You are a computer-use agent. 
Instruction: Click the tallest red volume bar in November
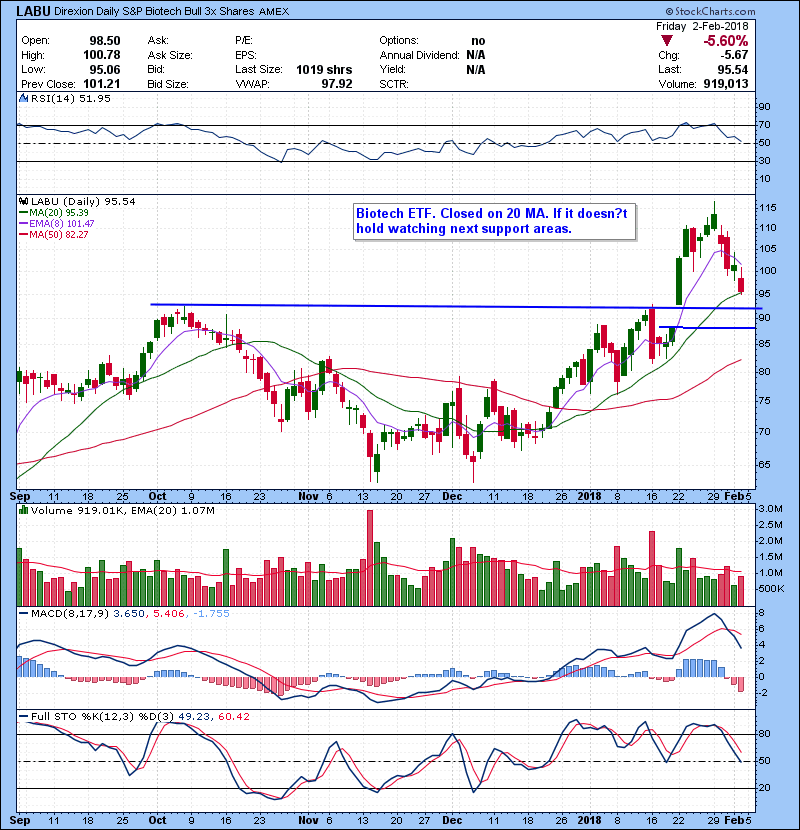(370, 558)
